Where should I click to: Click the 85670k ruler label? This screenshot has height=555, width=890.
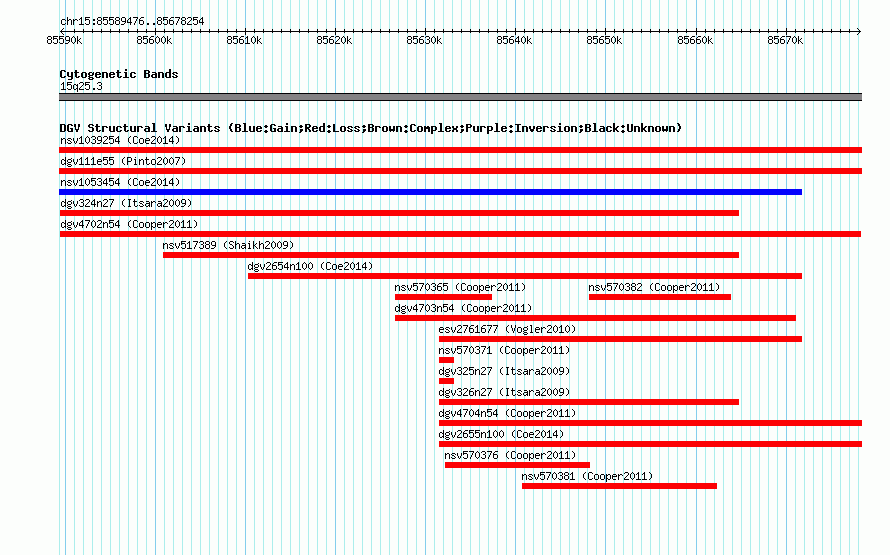click(x=785, y=40)
